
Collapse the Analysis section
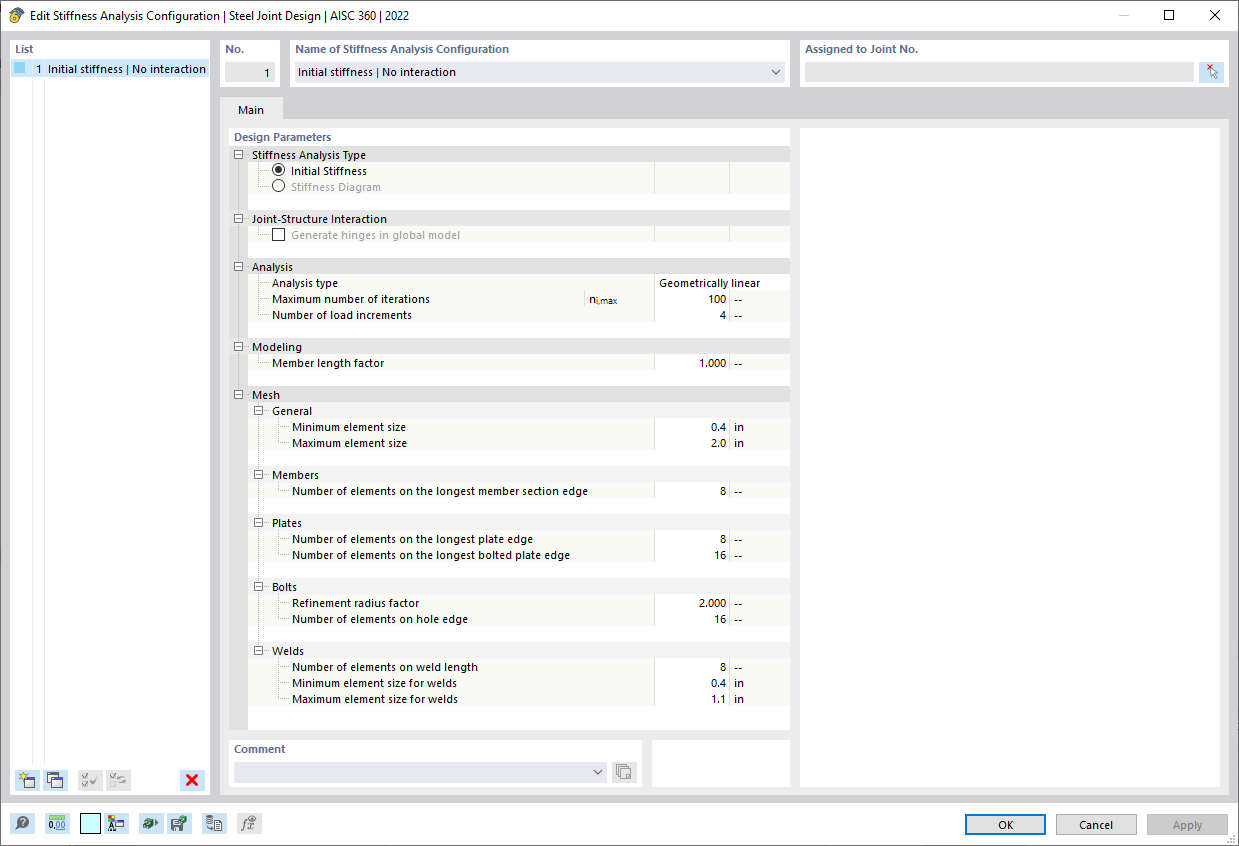pos(238,267)
